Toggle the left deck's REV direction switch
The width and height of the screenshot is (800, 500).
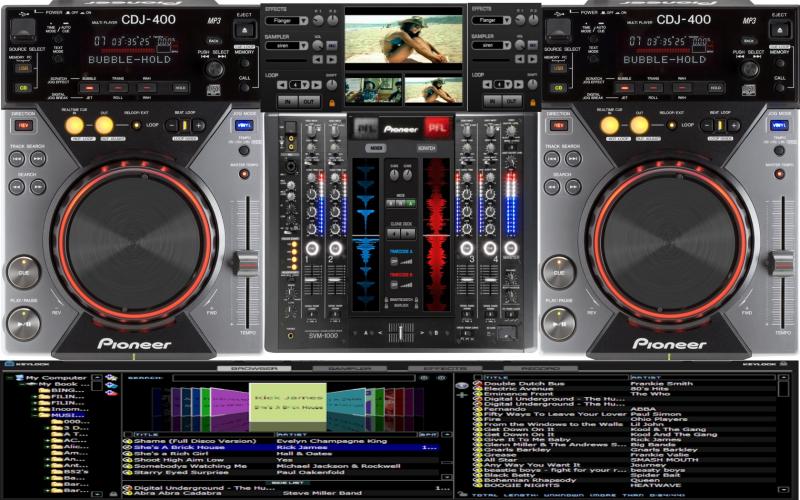pyautogui.click(x=23, y=126)
